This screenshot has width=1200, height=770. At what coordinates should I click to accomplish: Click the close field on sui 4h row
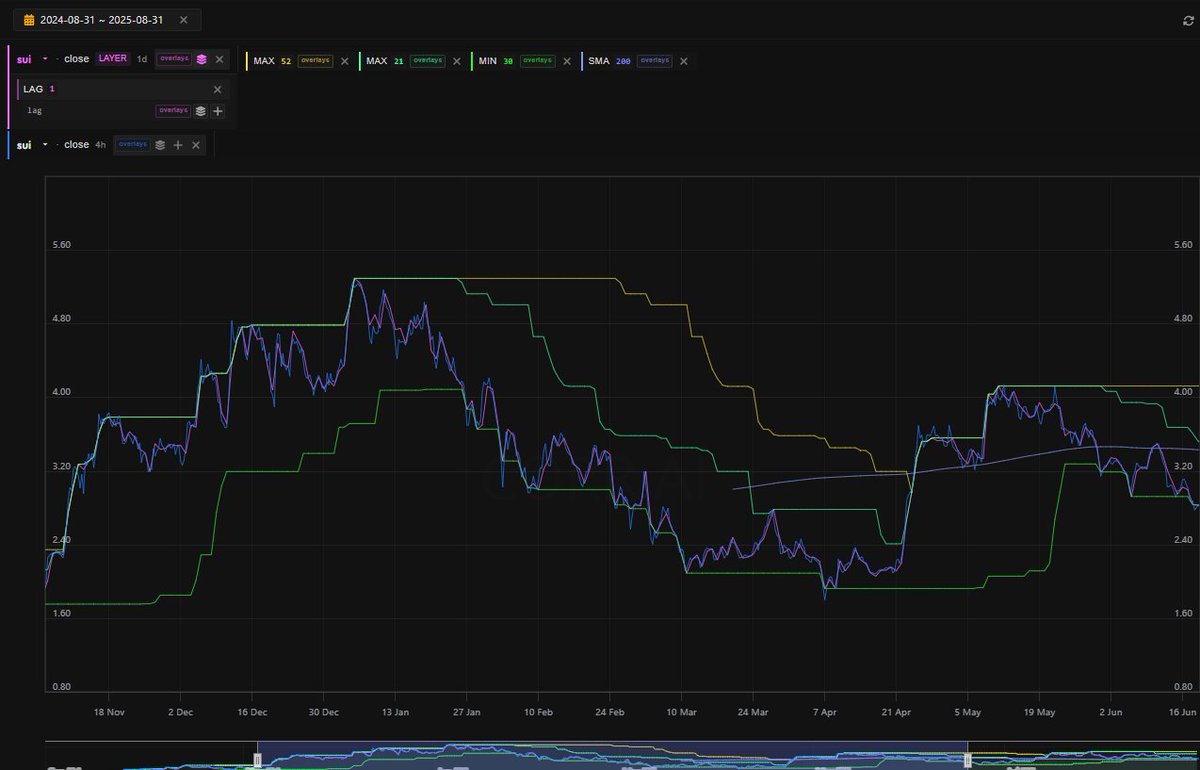click(x=76, y=145)
